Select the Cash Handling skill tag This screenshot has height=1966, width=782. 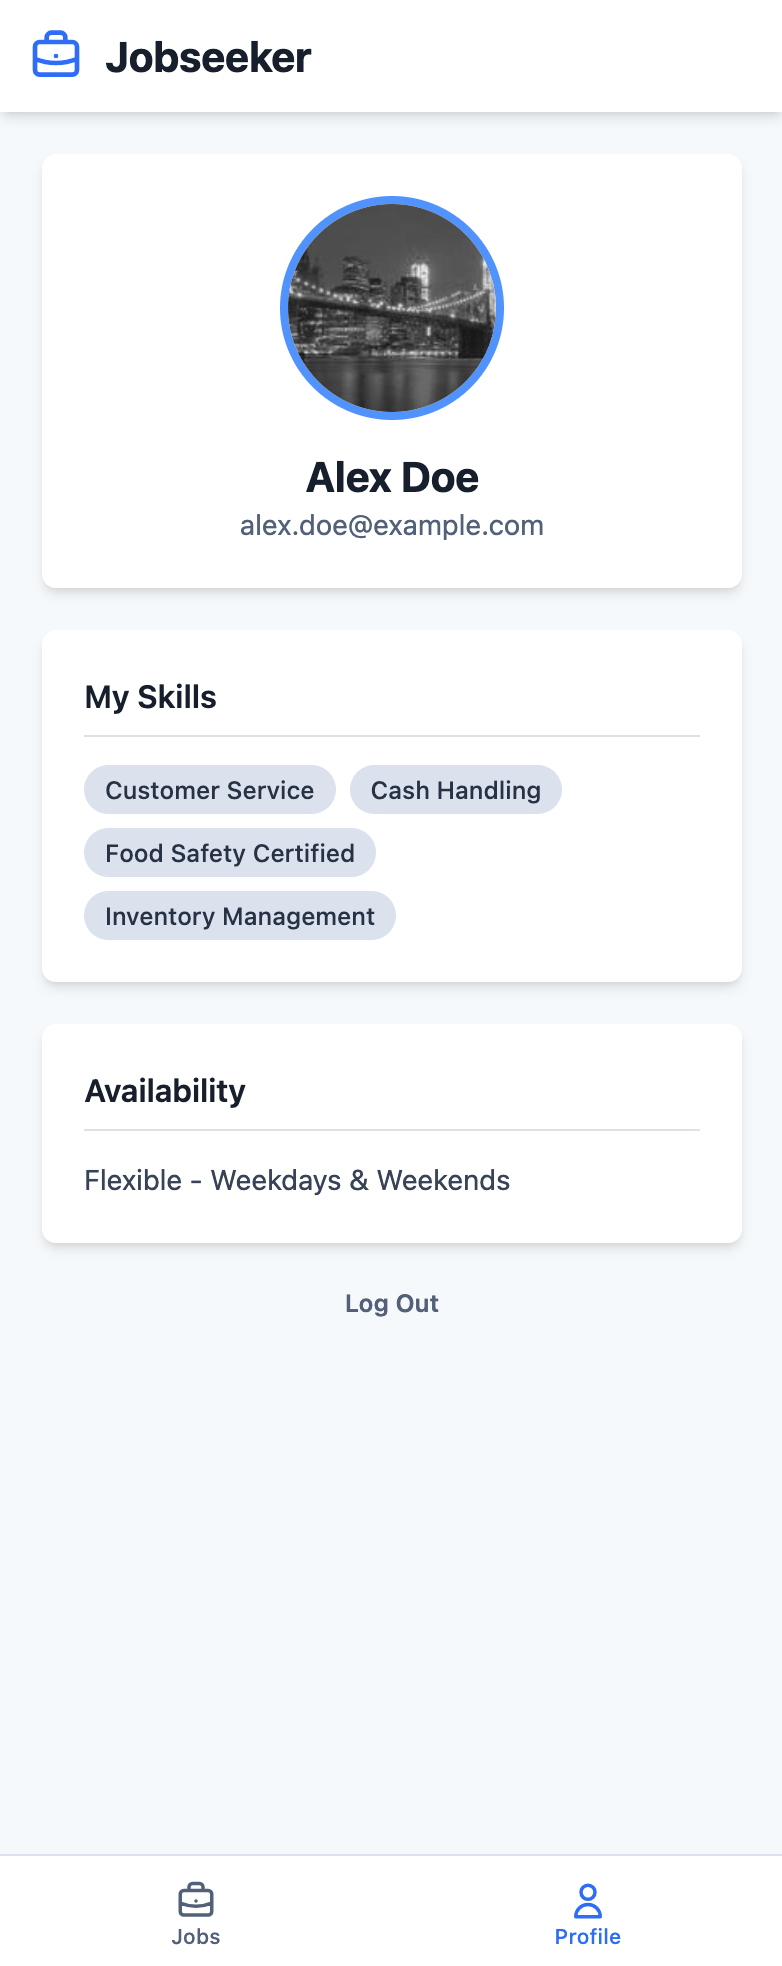(x=456, y=790)
